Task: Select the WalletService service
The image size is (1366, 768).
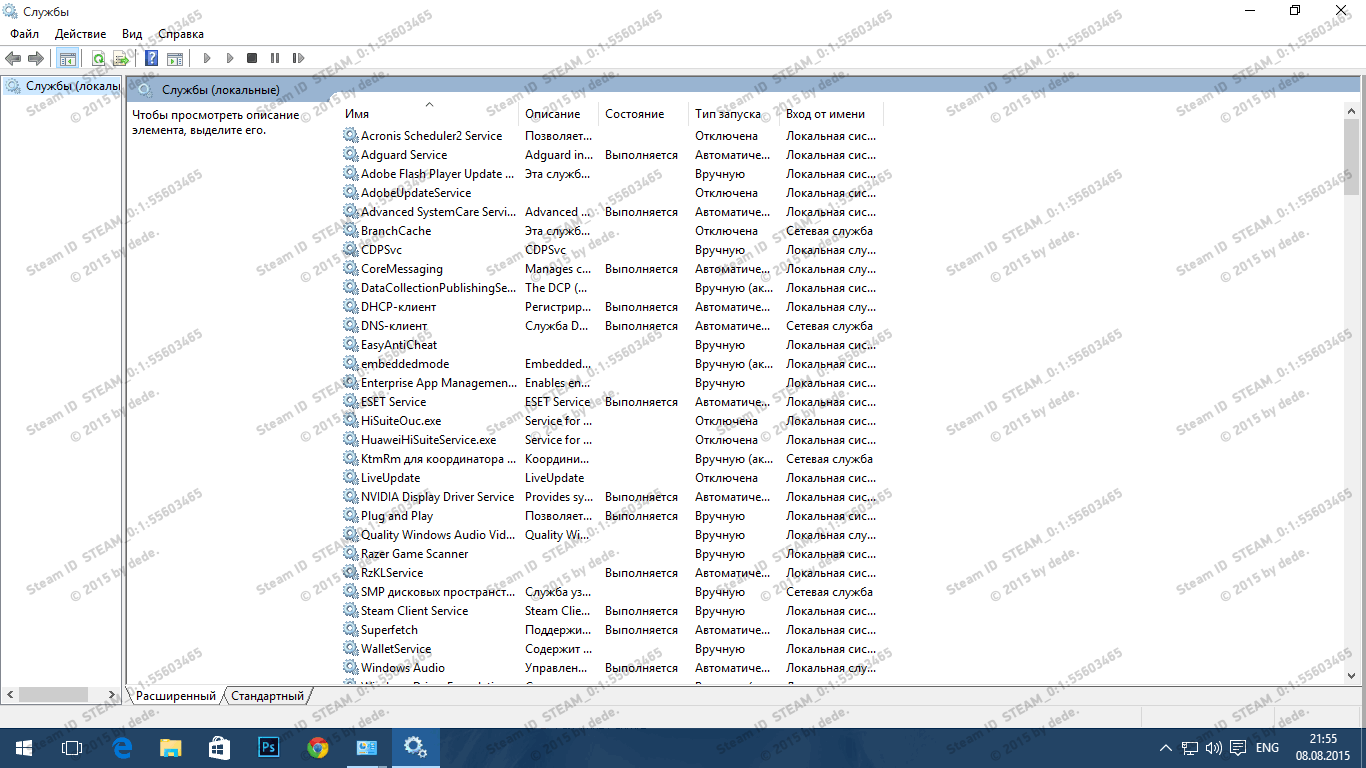Action: click(x=396, y=649)
